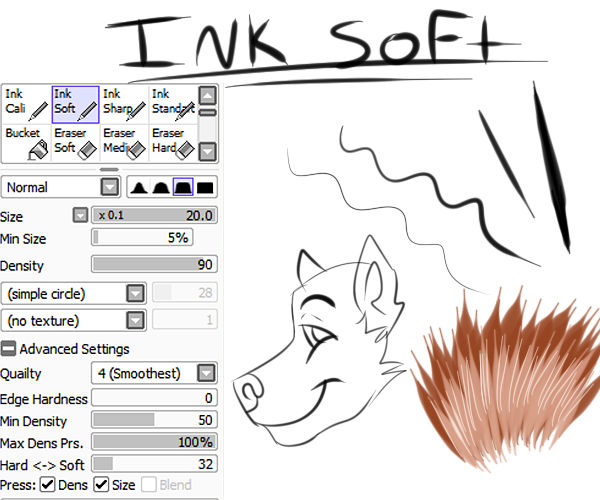Choose the hard square brush edge shape

(x=205, y=187)
